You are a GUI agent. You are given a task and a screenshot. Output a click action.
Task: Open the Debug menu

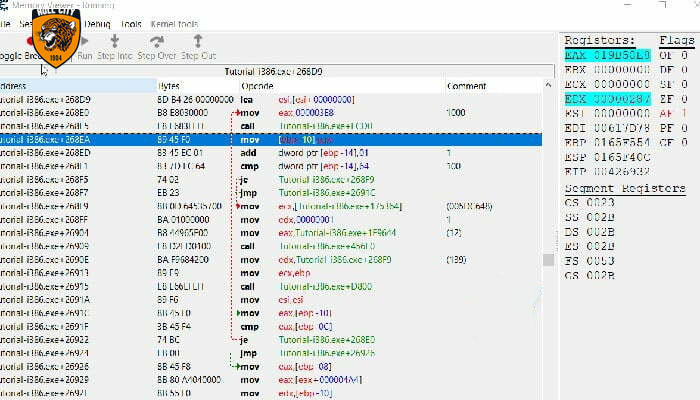pyautogui.click(x=98, y=20)
